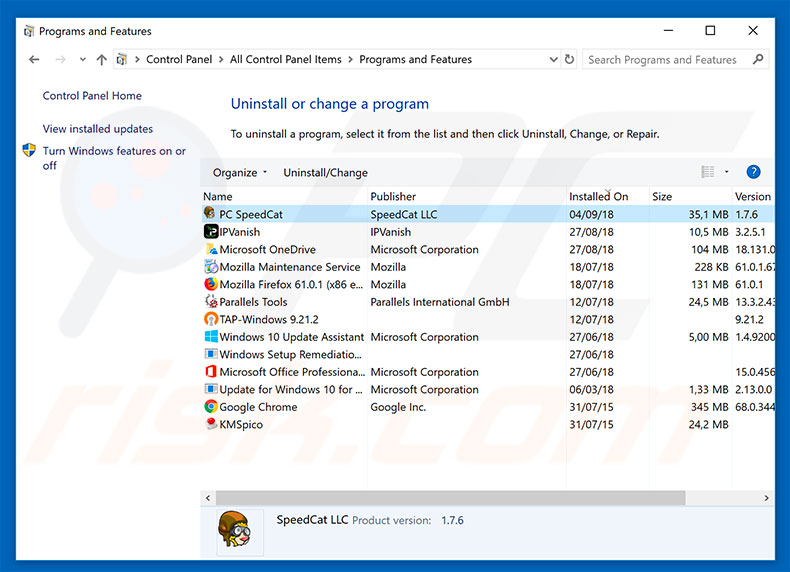Click the 35,1 MB size cell
The image size is (790, 572).
click(708, 214)
